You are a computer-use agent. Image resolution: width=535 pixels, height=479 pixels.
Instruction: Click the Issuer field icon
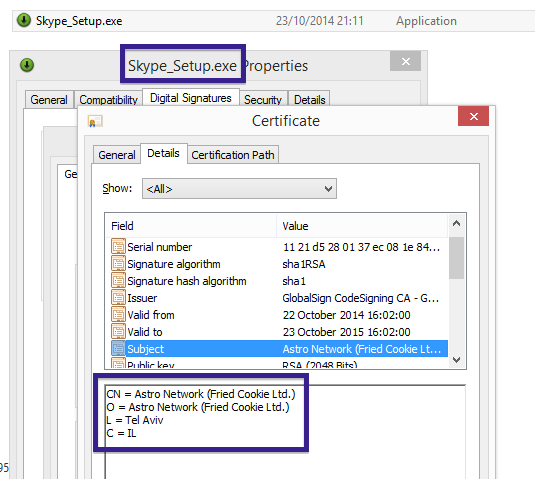118,297
